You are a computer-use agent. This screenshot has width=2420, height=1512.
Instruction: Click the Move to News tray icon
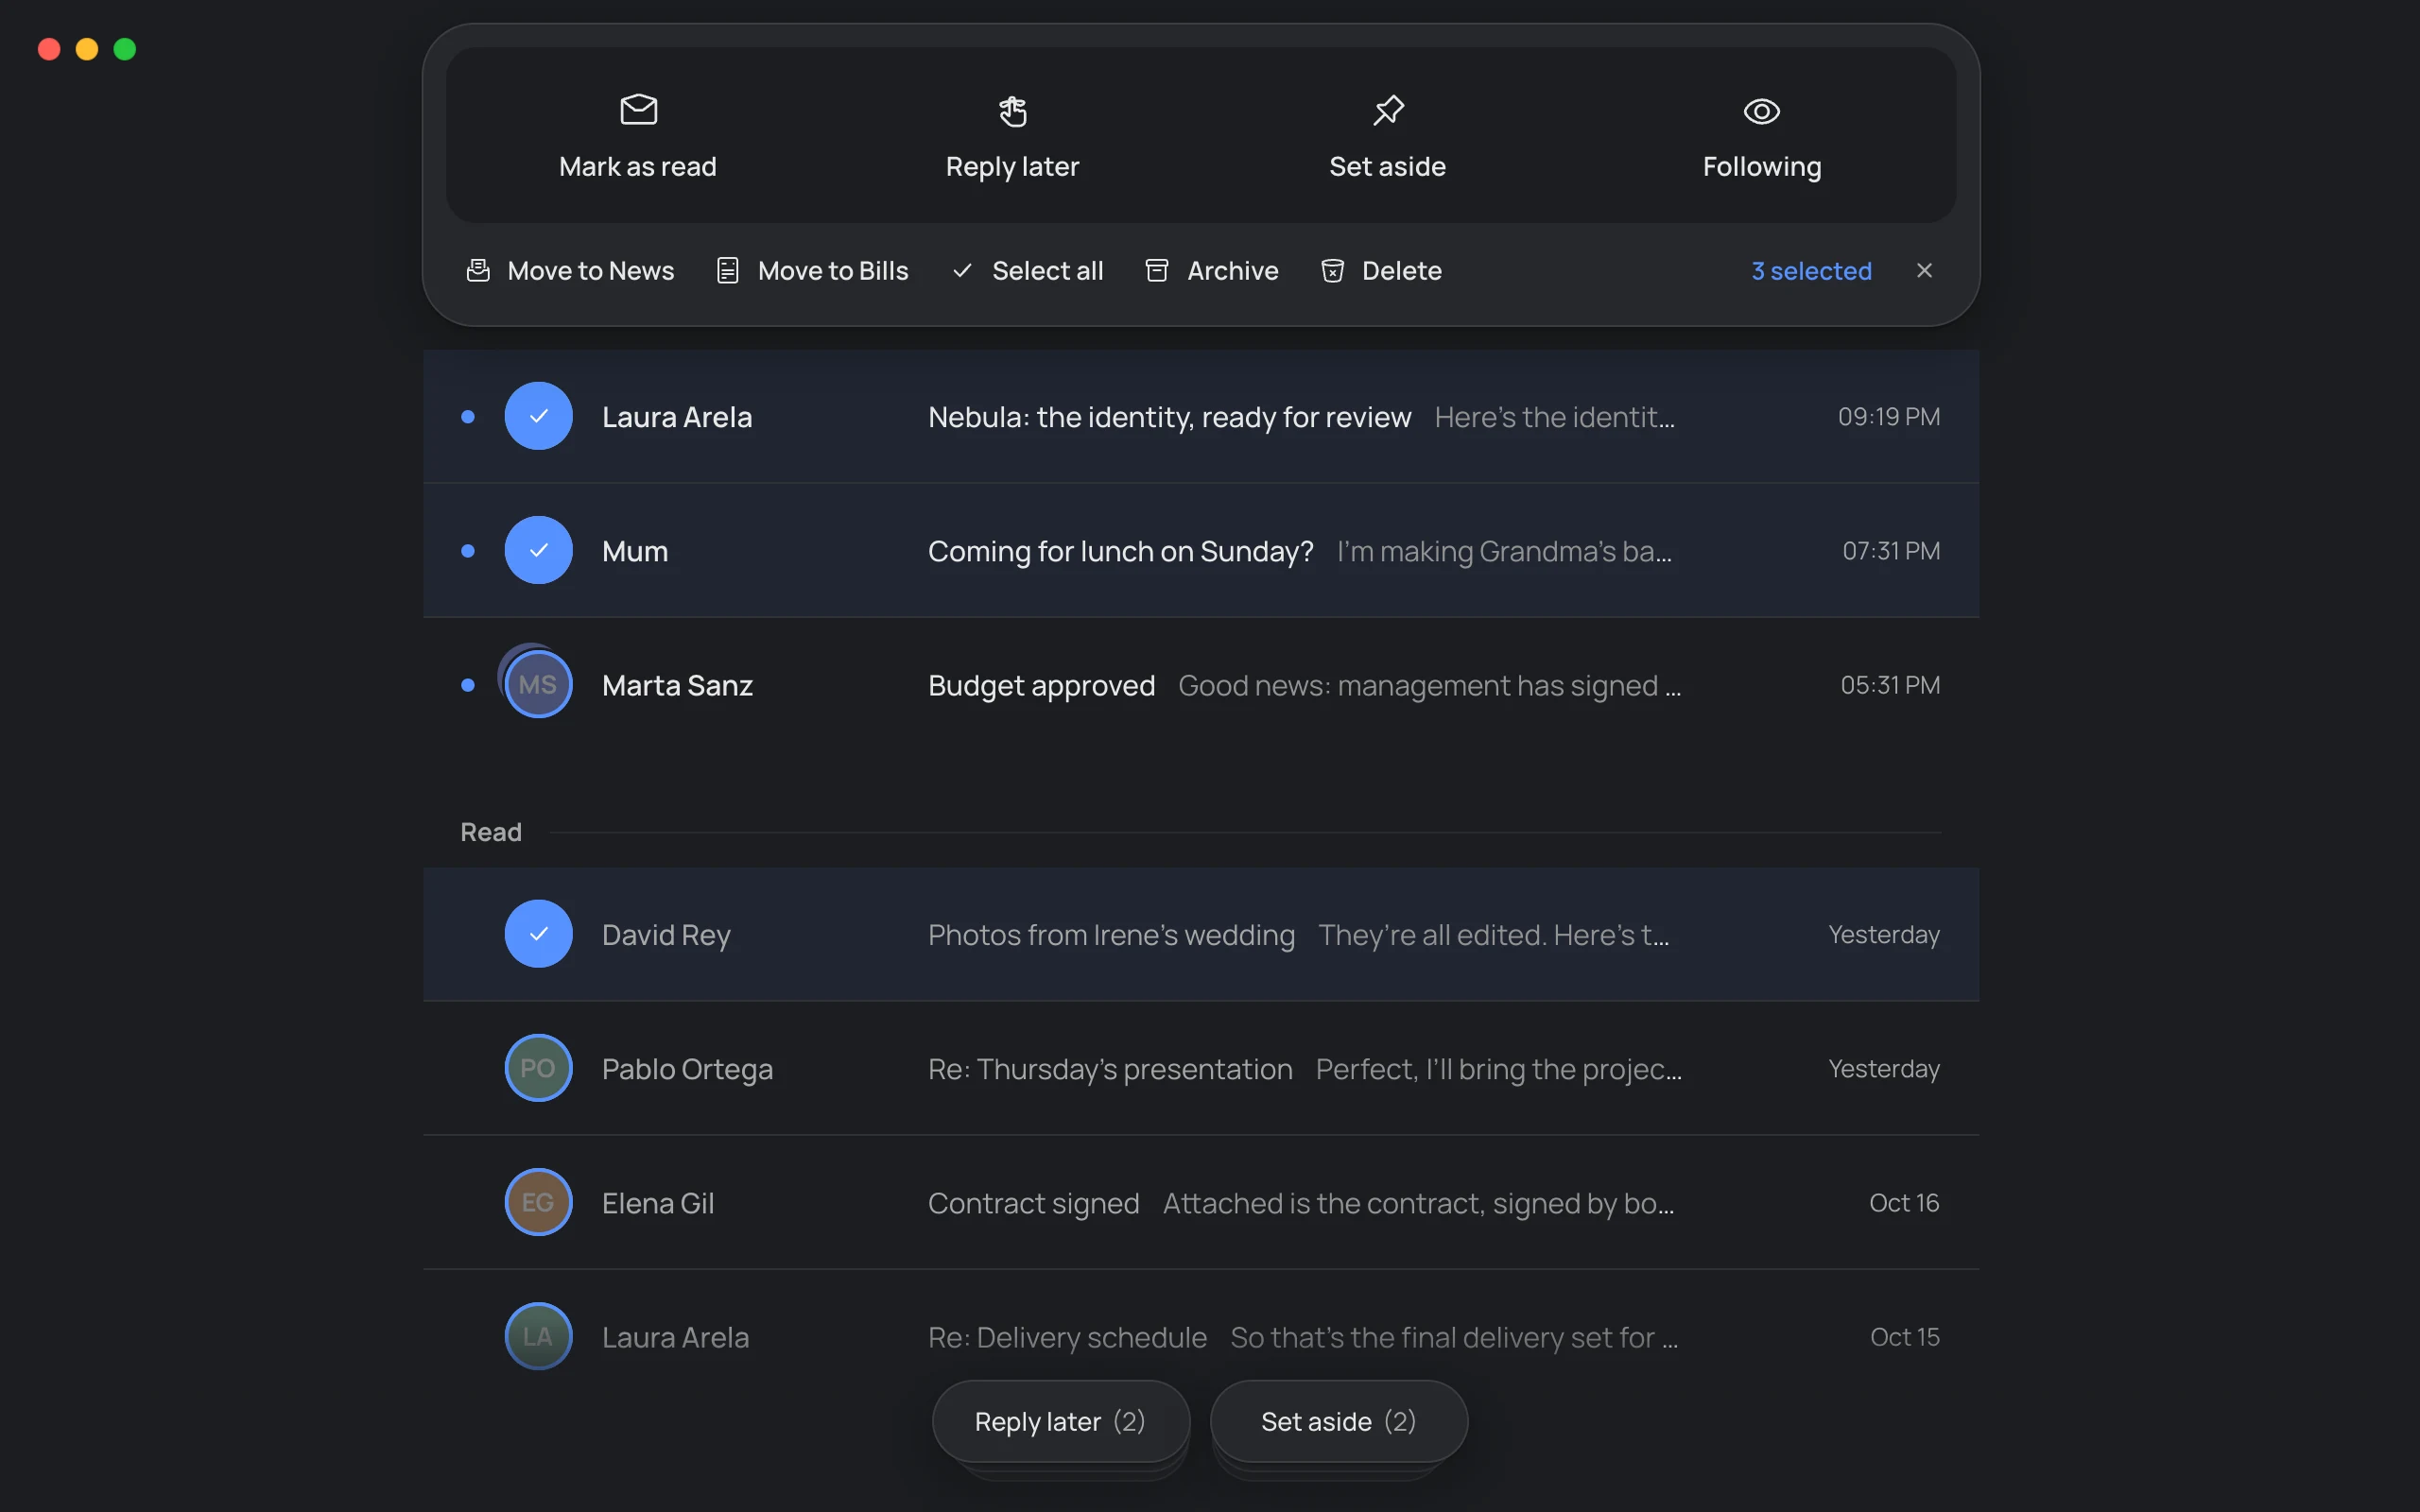[478, 271]
